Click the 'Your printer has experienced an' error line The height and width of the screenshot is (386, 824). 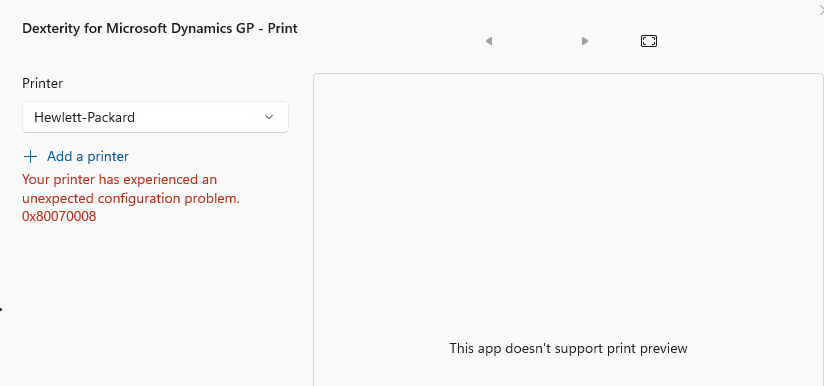pos(119,180)
